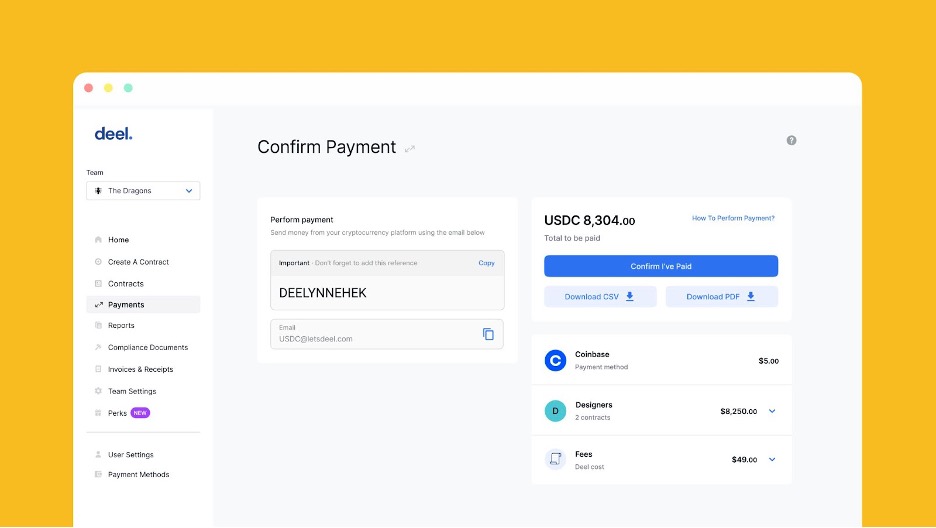Click Download CSV button
The width and height of the screenshot is (936, 528).
click(x=600, y=297)
